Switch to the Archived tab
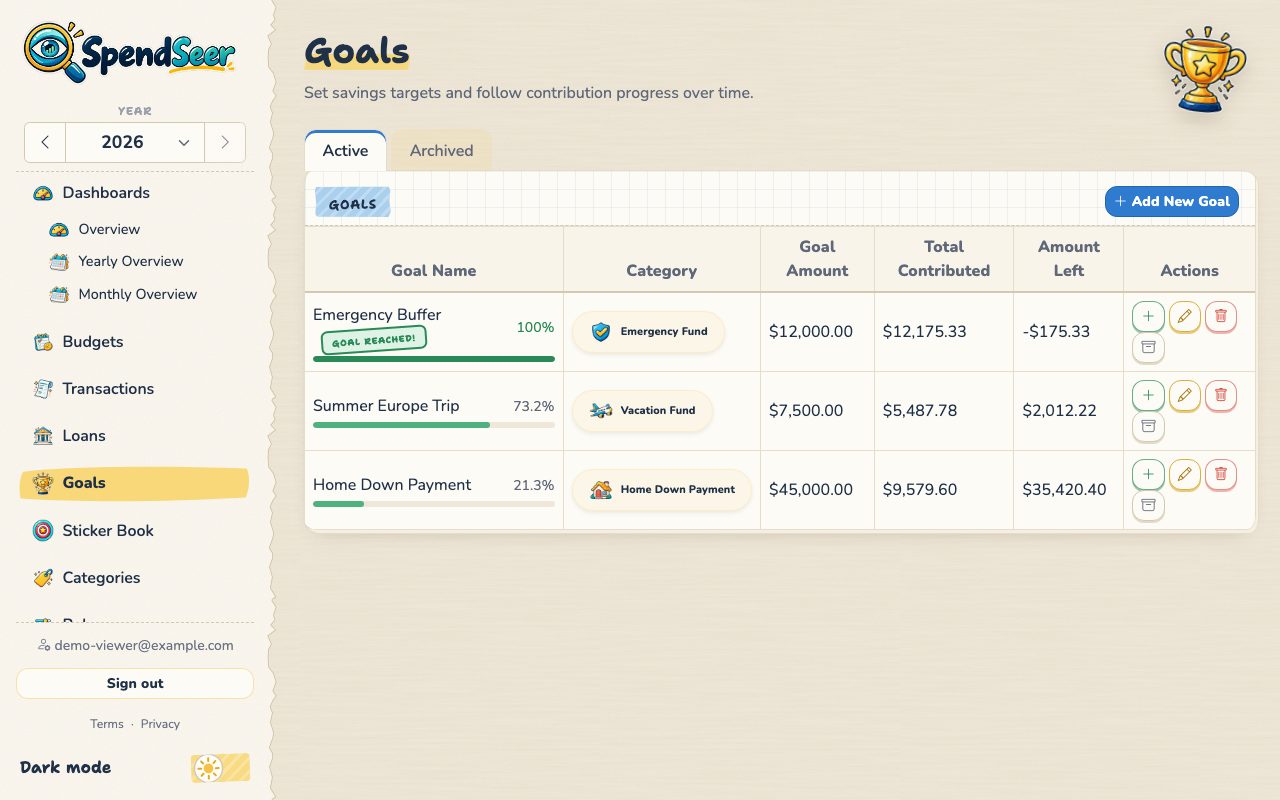Viewport: 1280px width, 800px height. pyautogui.click(x=441, y=151)
